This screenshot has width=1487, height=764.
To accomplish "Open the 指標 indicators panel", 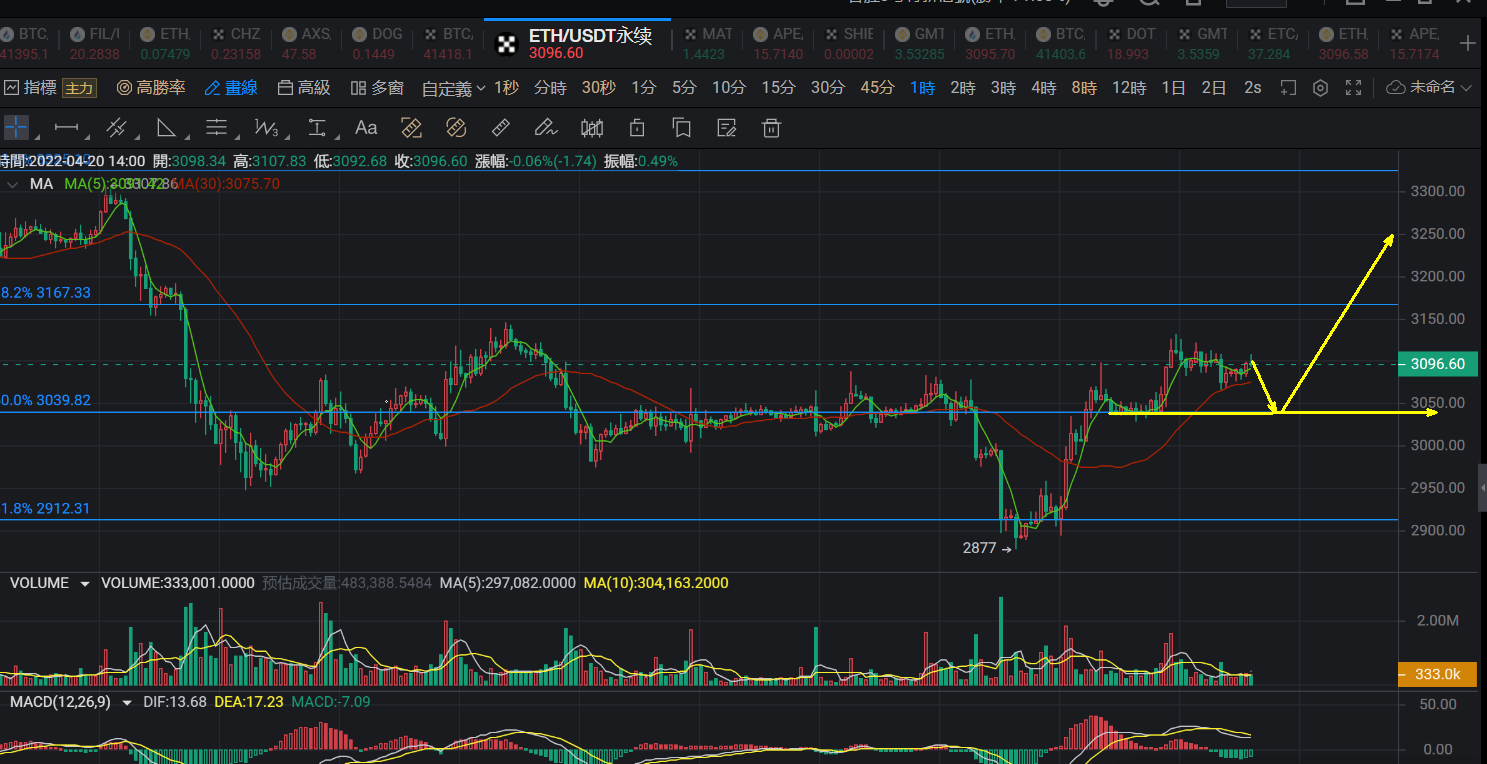I will point(30,88).
